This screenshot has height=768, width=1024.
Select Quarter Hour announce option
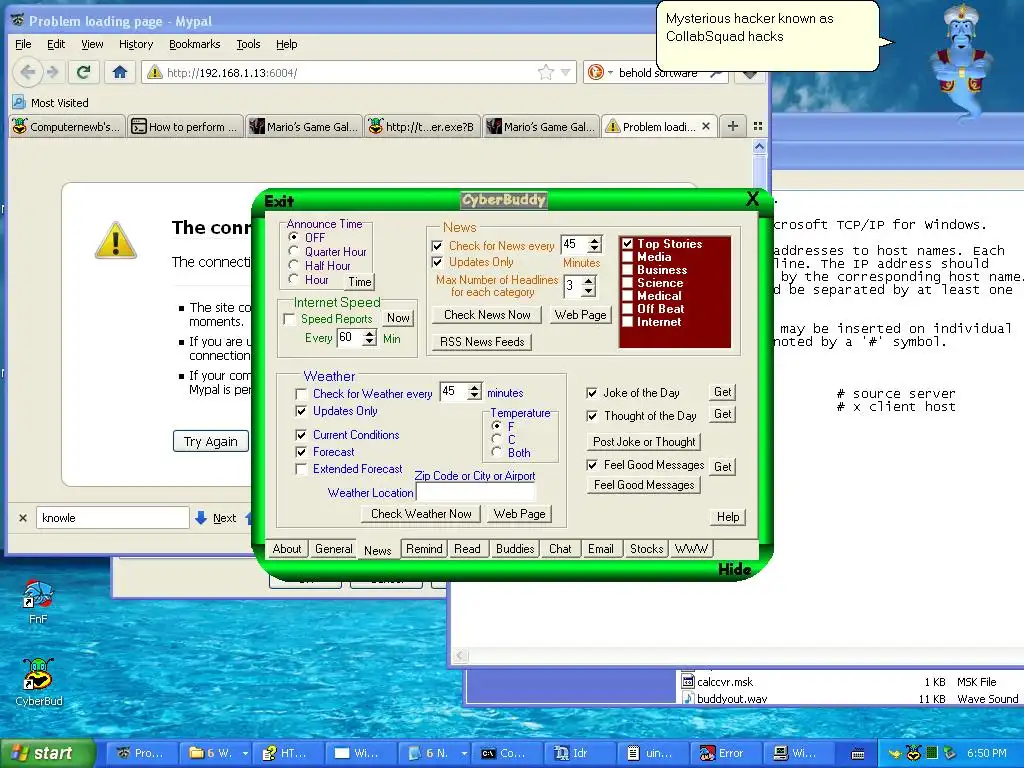293,251
